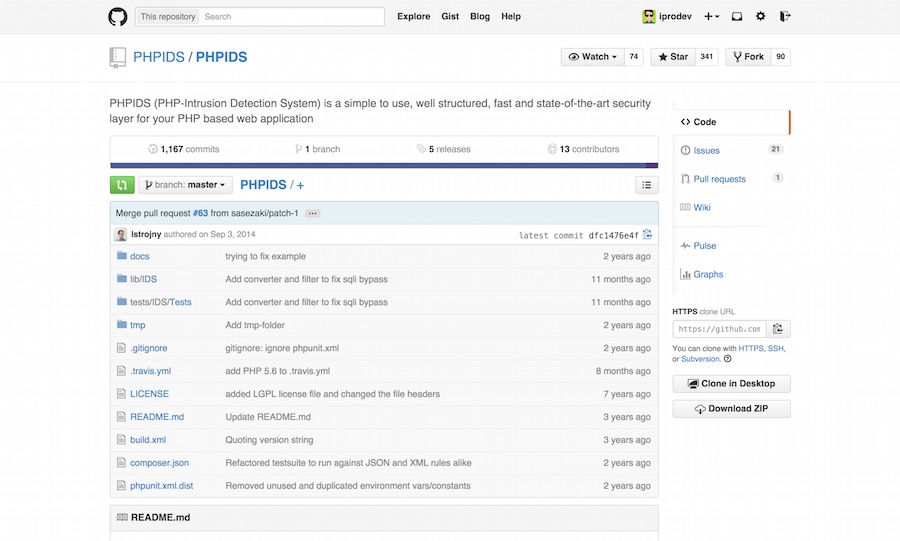Viewport: 900px width, 541px height.
Task: Click the sign out icon
Action: (x=785, y=16)
